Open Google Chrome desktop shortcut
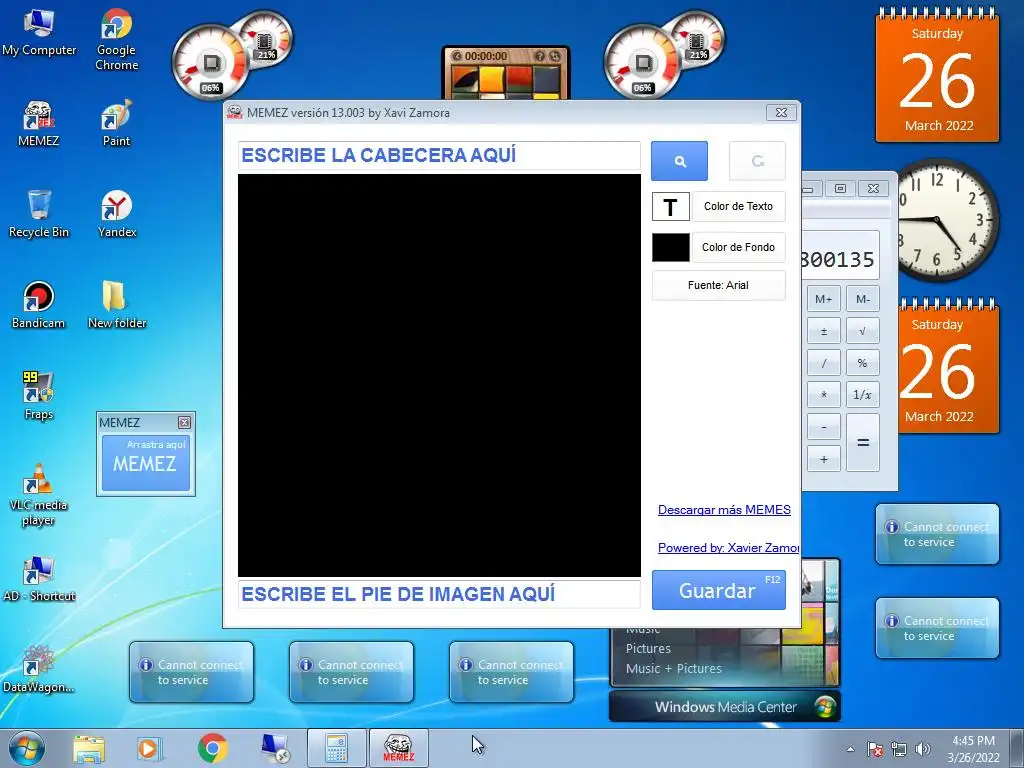Screen dimensions: 1024x768 [x=116, y=39]
